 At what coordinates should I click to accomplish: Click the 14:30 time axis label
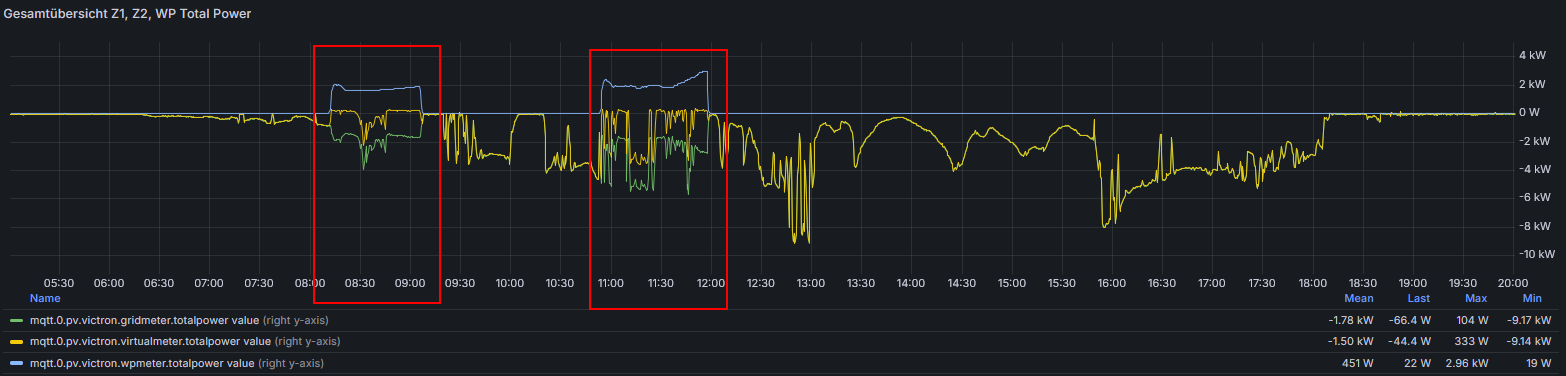coord(961,284)
